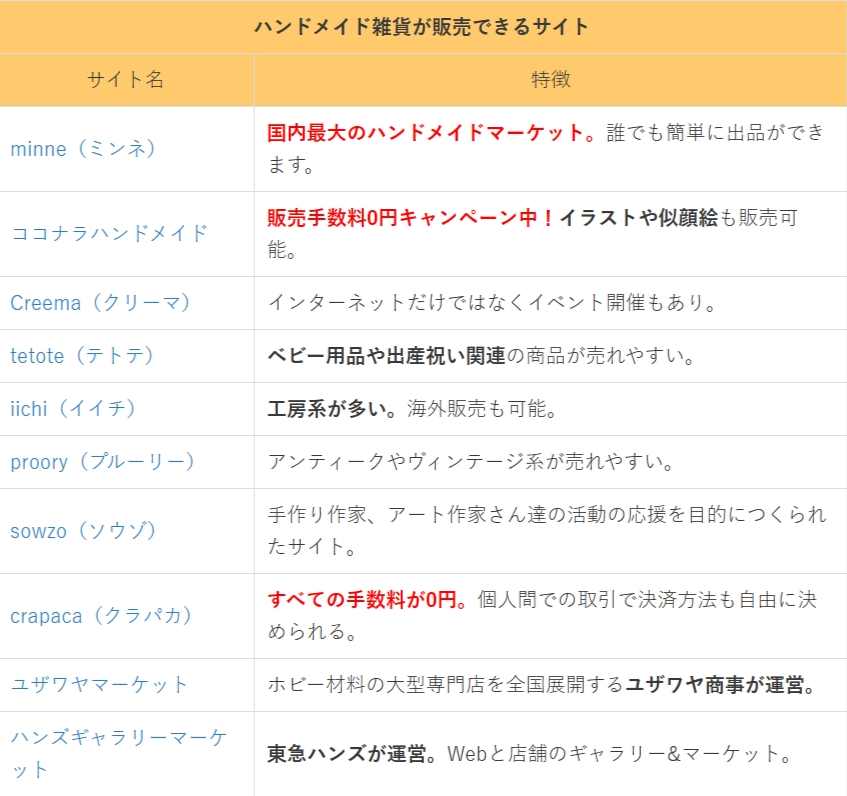The width and height of the screenshot is (847, 796).
Task: Click the red text 販売手数料0円キャンペーン中！
Action: (x=412, y=218)
